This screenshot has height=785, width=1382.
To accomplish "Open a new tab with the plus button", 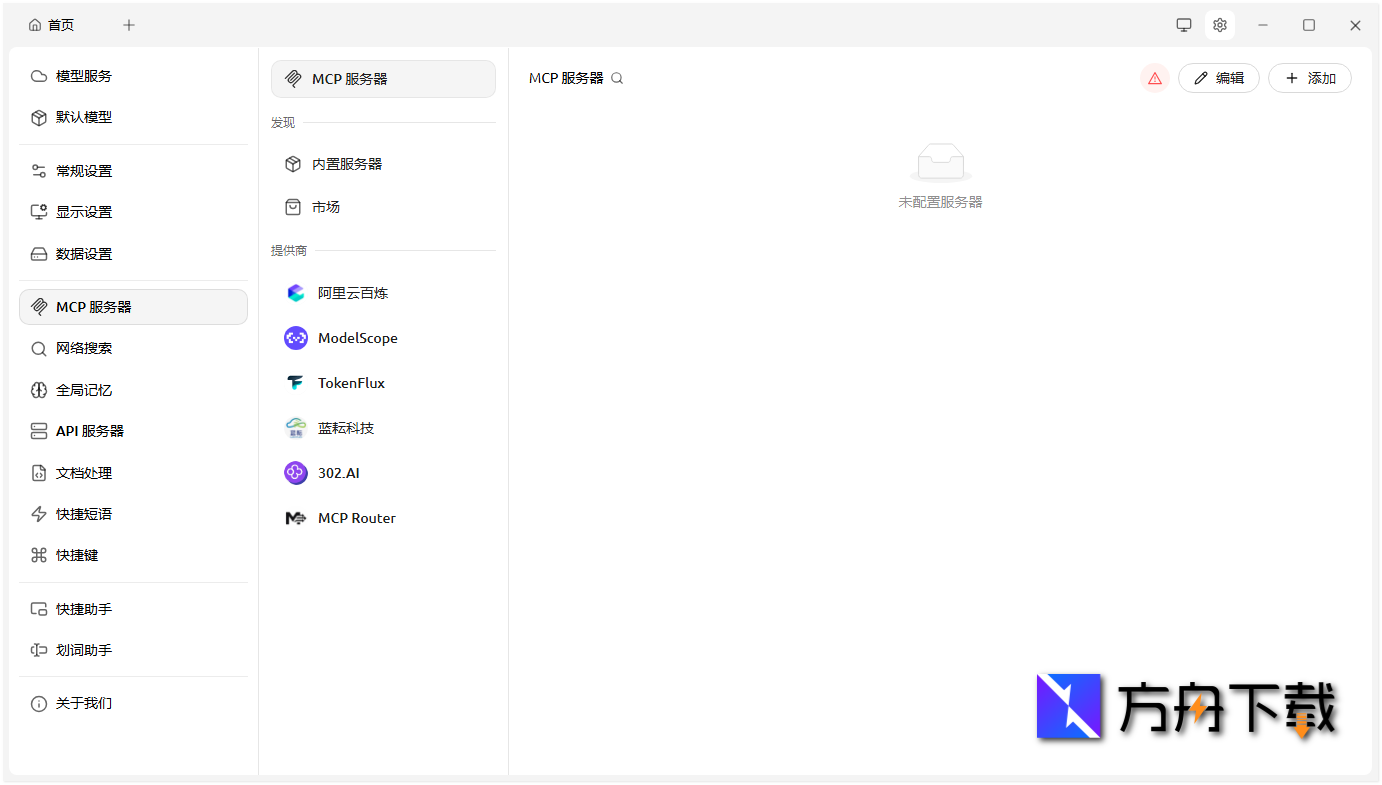I will [128, 24].
